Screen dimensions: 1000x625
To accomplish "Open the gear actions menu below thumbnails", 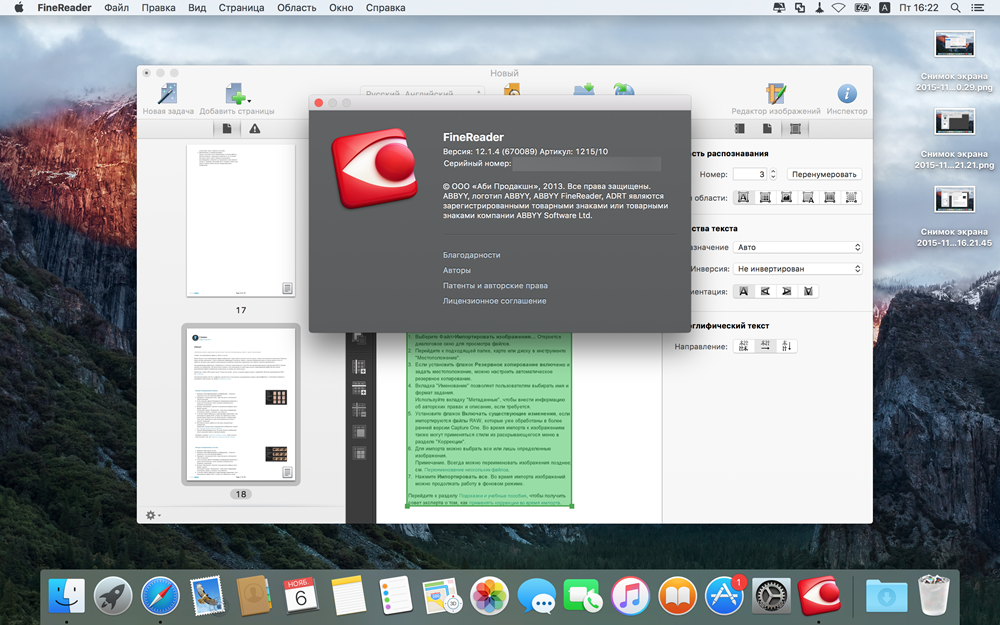I will pyautogui.click(x=153, y=515).
